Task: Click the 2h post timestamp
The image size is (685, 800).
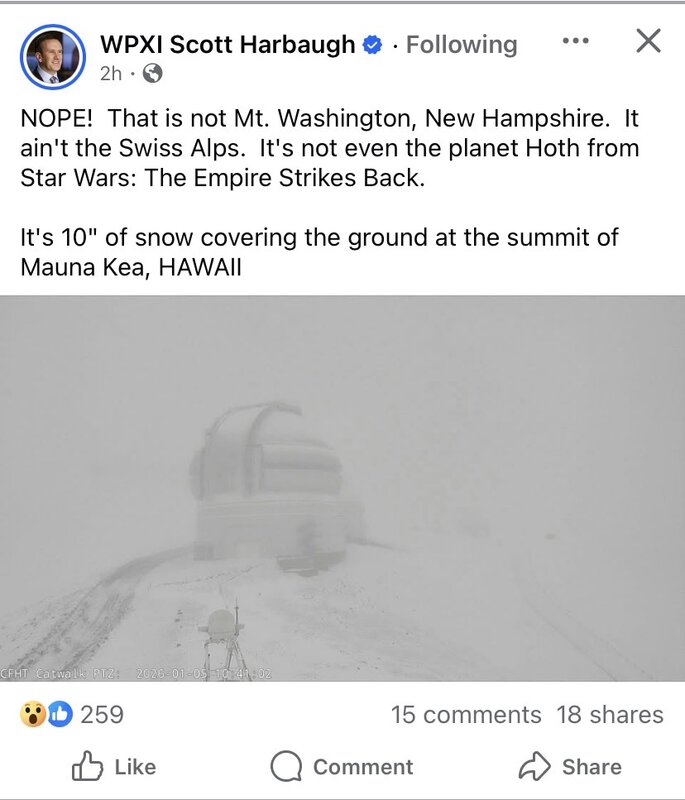Action: (x=110, y=73)
